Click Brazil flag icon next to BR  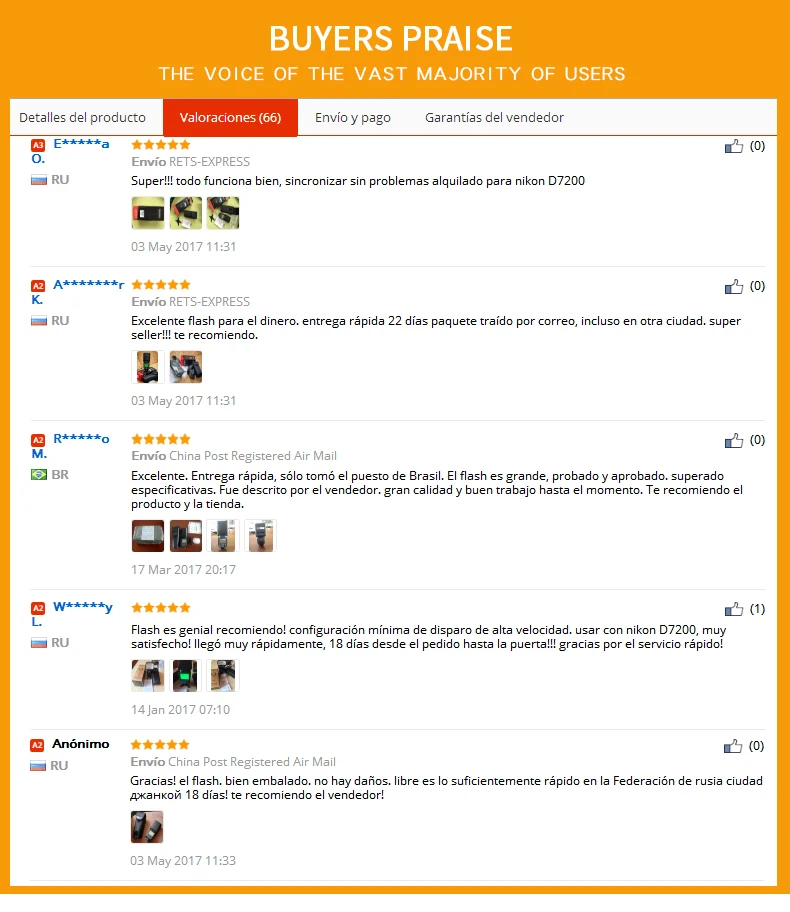pyautogui.click(x=39, y=475)
